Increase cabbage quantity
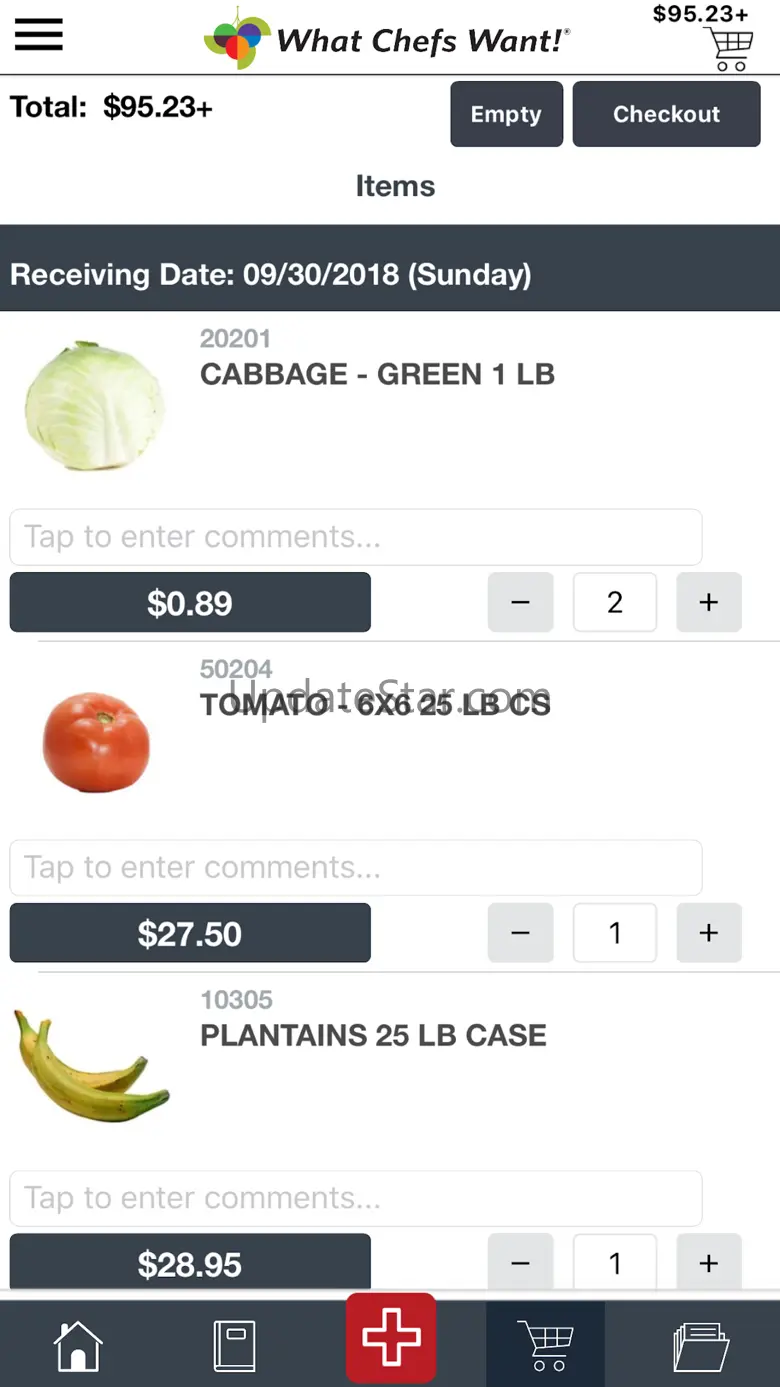This screenshot has width=780, height=1387. pos(709,602)
